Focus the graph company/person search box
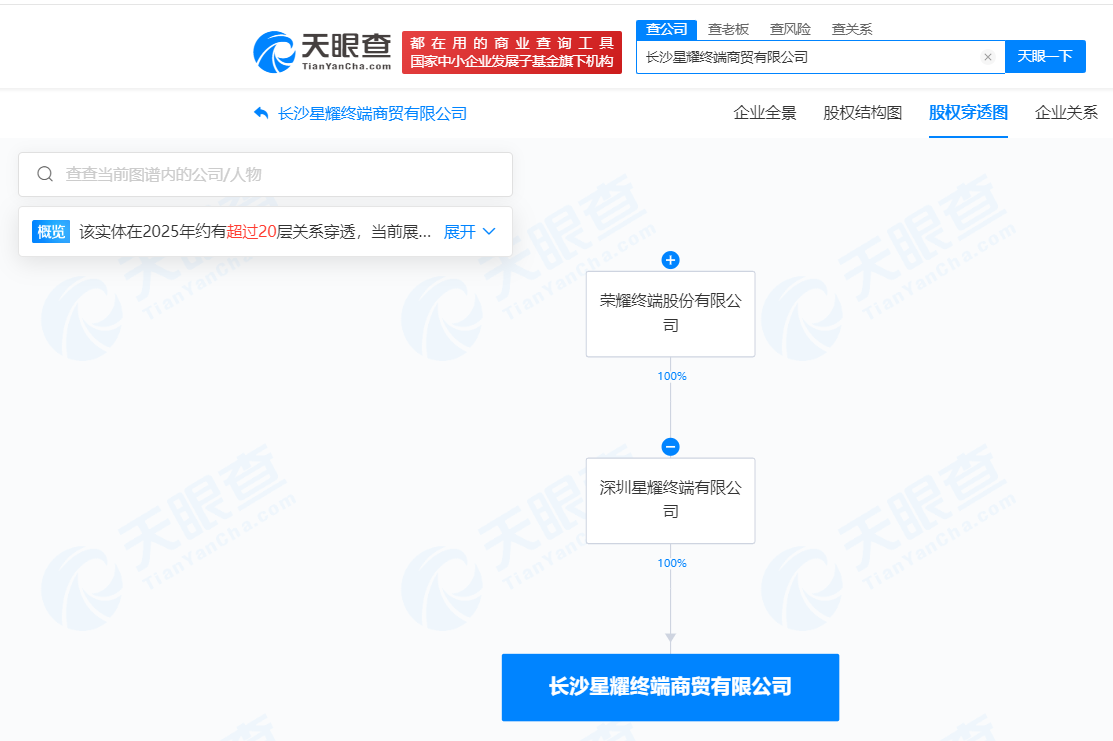Image resolution: width=1113 pixels, height=741 pixels. [x=265, y=175]
